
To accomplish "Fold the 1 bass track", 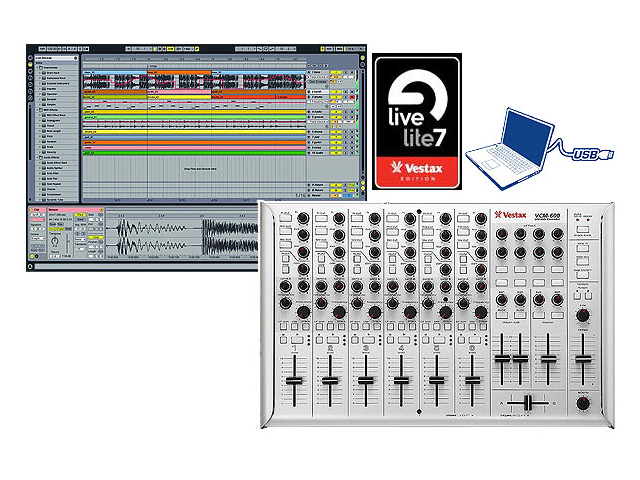I will click(309, 72).
